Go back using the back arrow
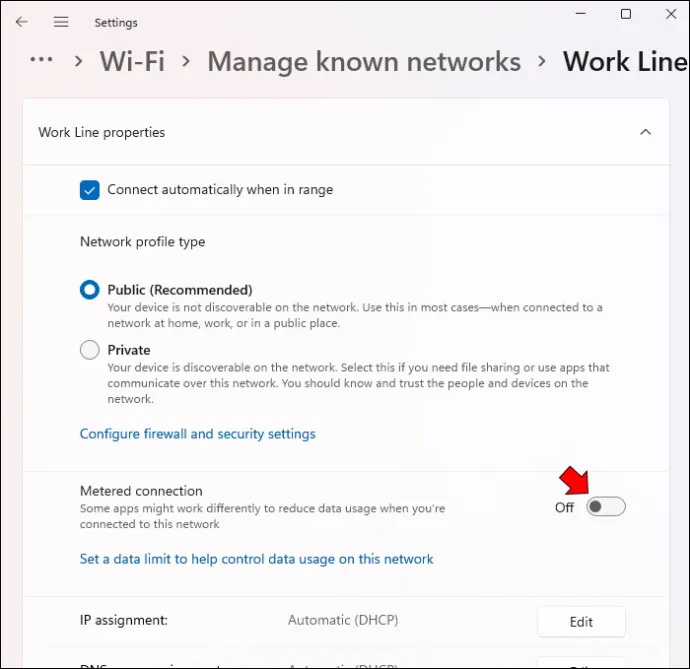Screen dimensions: 690x669 pos(22,22)
